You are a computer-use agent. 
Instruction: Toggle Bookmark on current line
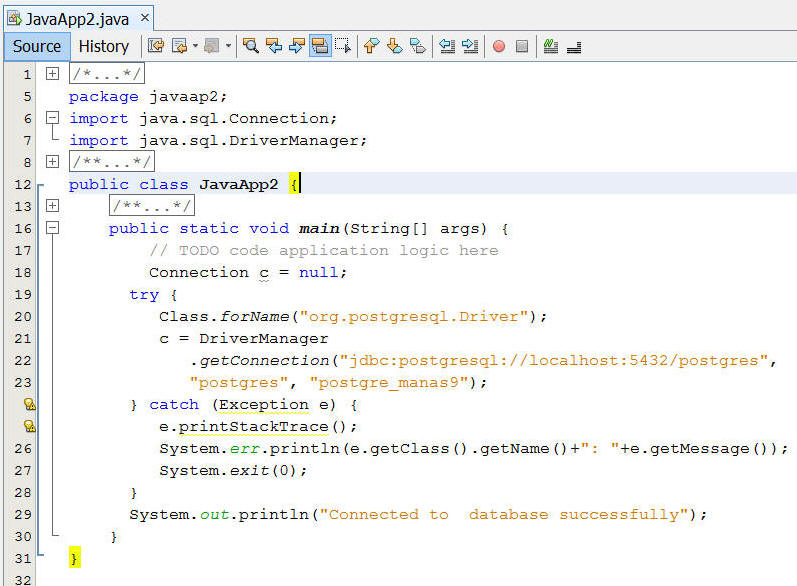point(418,46)
